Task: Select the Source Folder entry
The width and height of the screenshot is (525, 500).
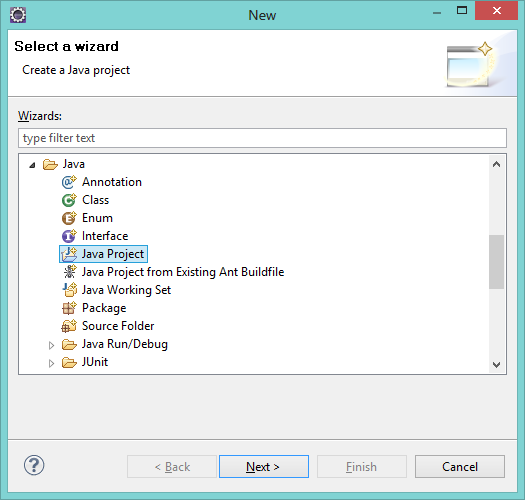Action: [x=118, y=326]
